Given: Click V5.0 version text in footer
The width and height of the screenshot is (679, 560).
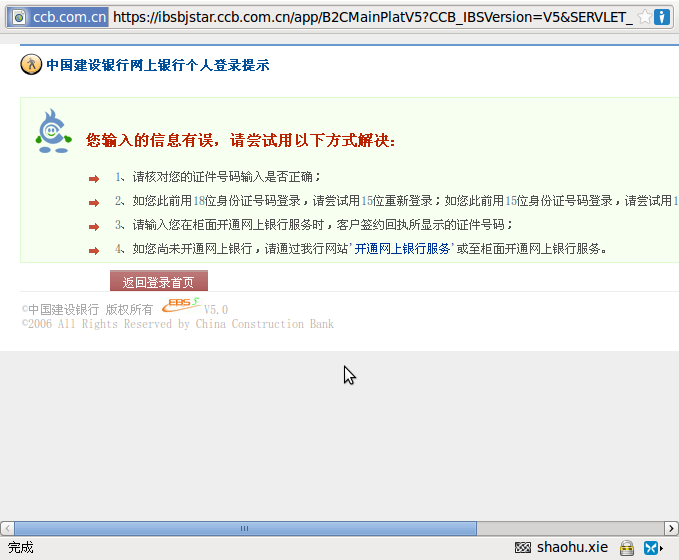Looking at the screenshot, I should click(216, 310).
